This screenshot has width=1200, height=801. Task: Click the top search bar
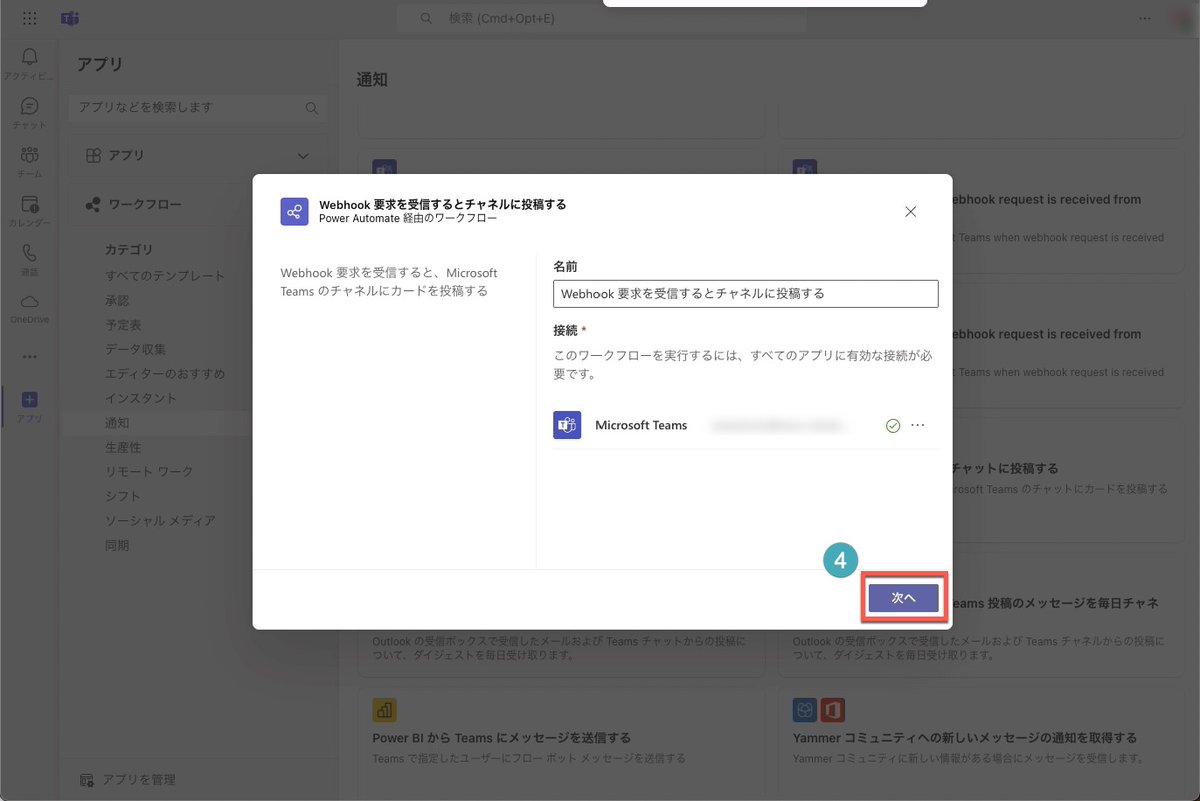click(600, 18)
